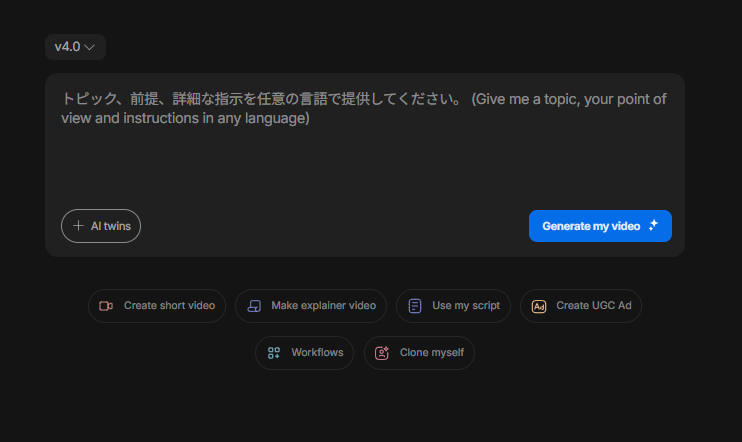
Task: Click inside the topic prompt text area
Action: (364, 150)
